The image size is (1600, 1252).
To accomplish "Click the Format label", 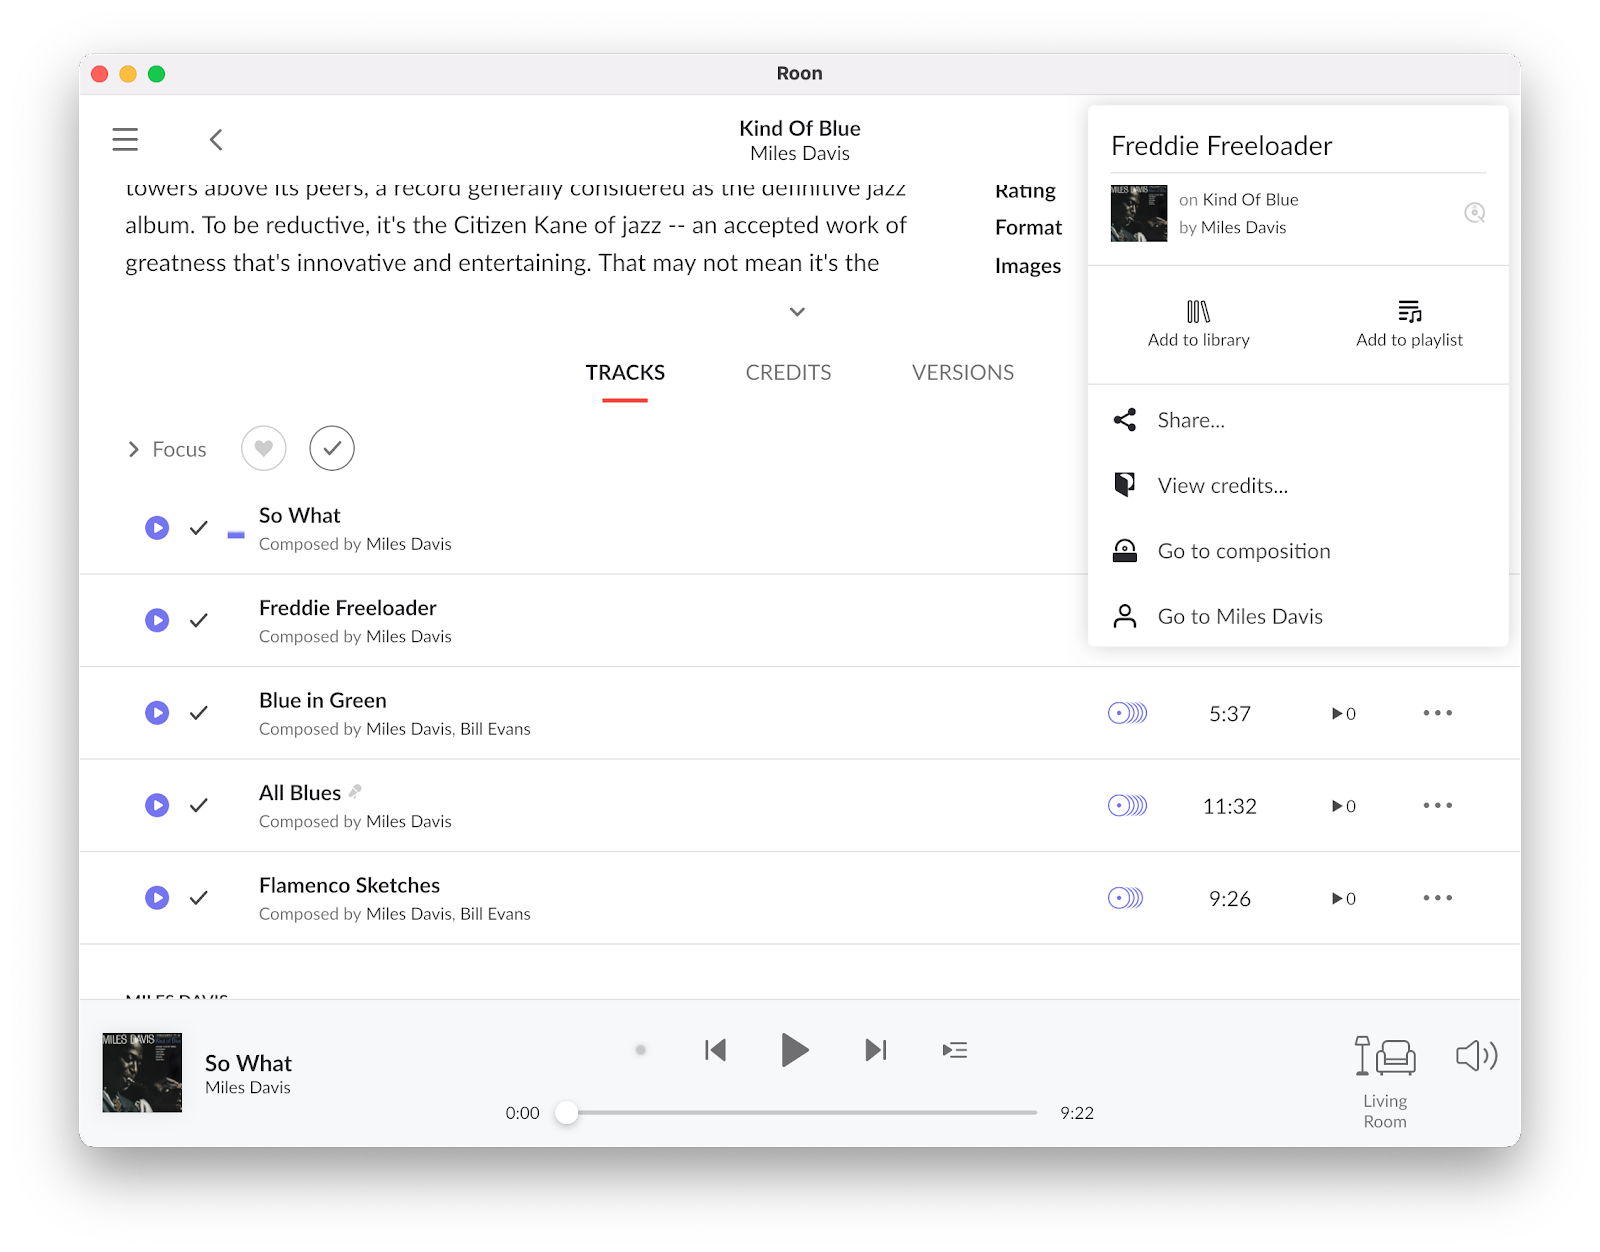I will click(x=1028, y=228).
